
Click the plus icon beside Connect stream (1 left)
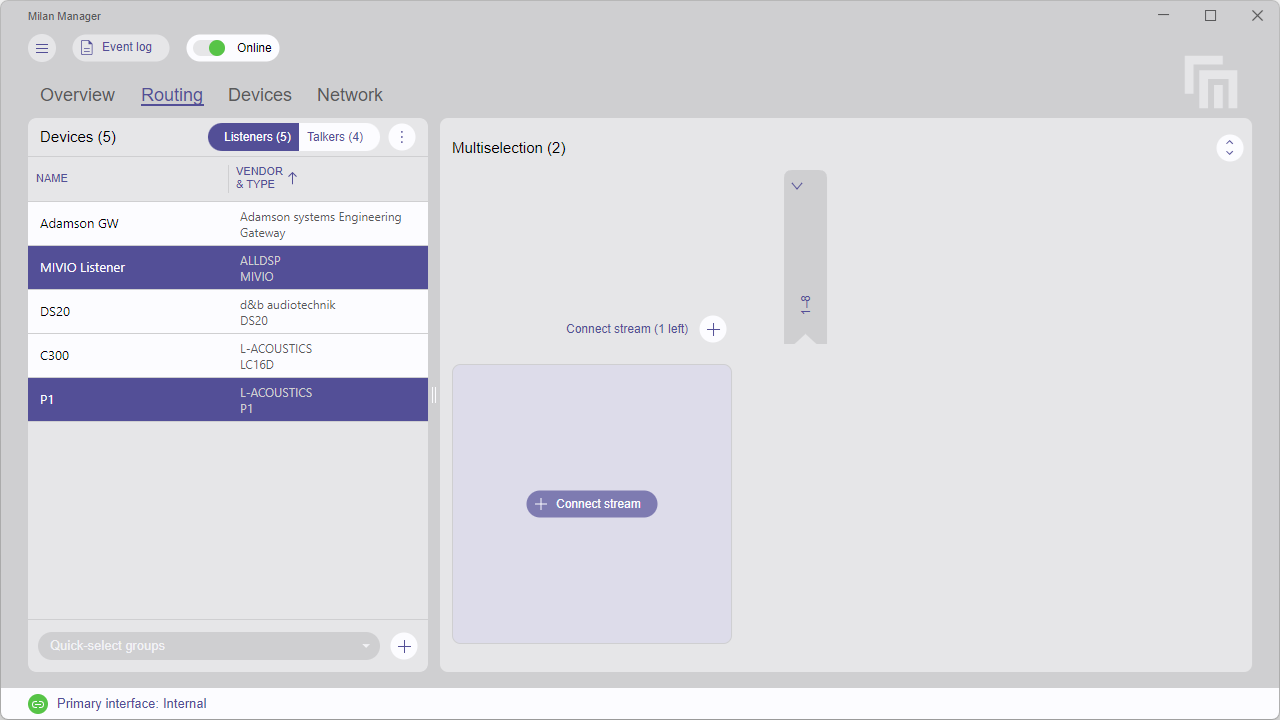click(x=713, y=328)
